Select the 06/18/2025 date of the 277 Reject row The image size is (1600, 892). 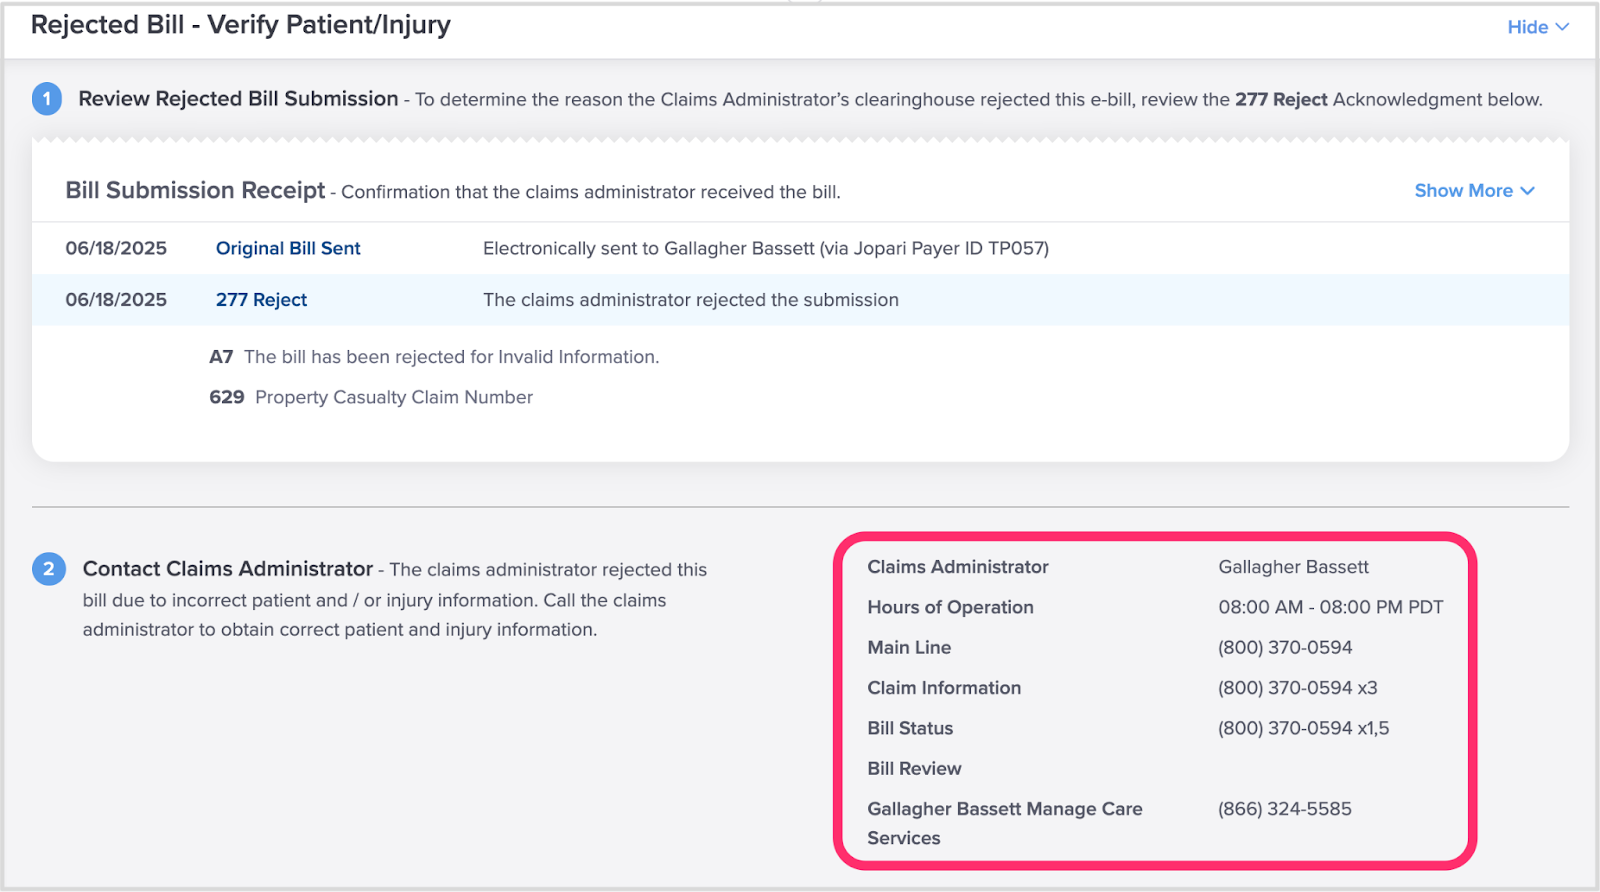116,300
